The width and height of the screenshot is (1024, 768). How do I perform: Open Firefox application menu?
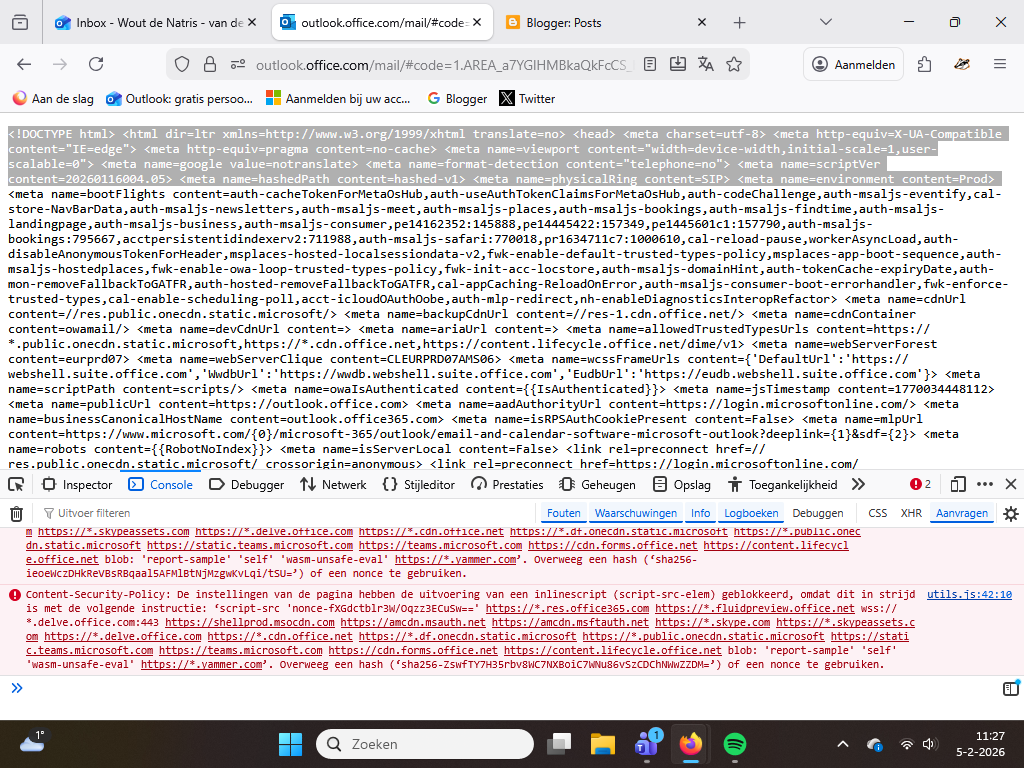click(1000, 64)
